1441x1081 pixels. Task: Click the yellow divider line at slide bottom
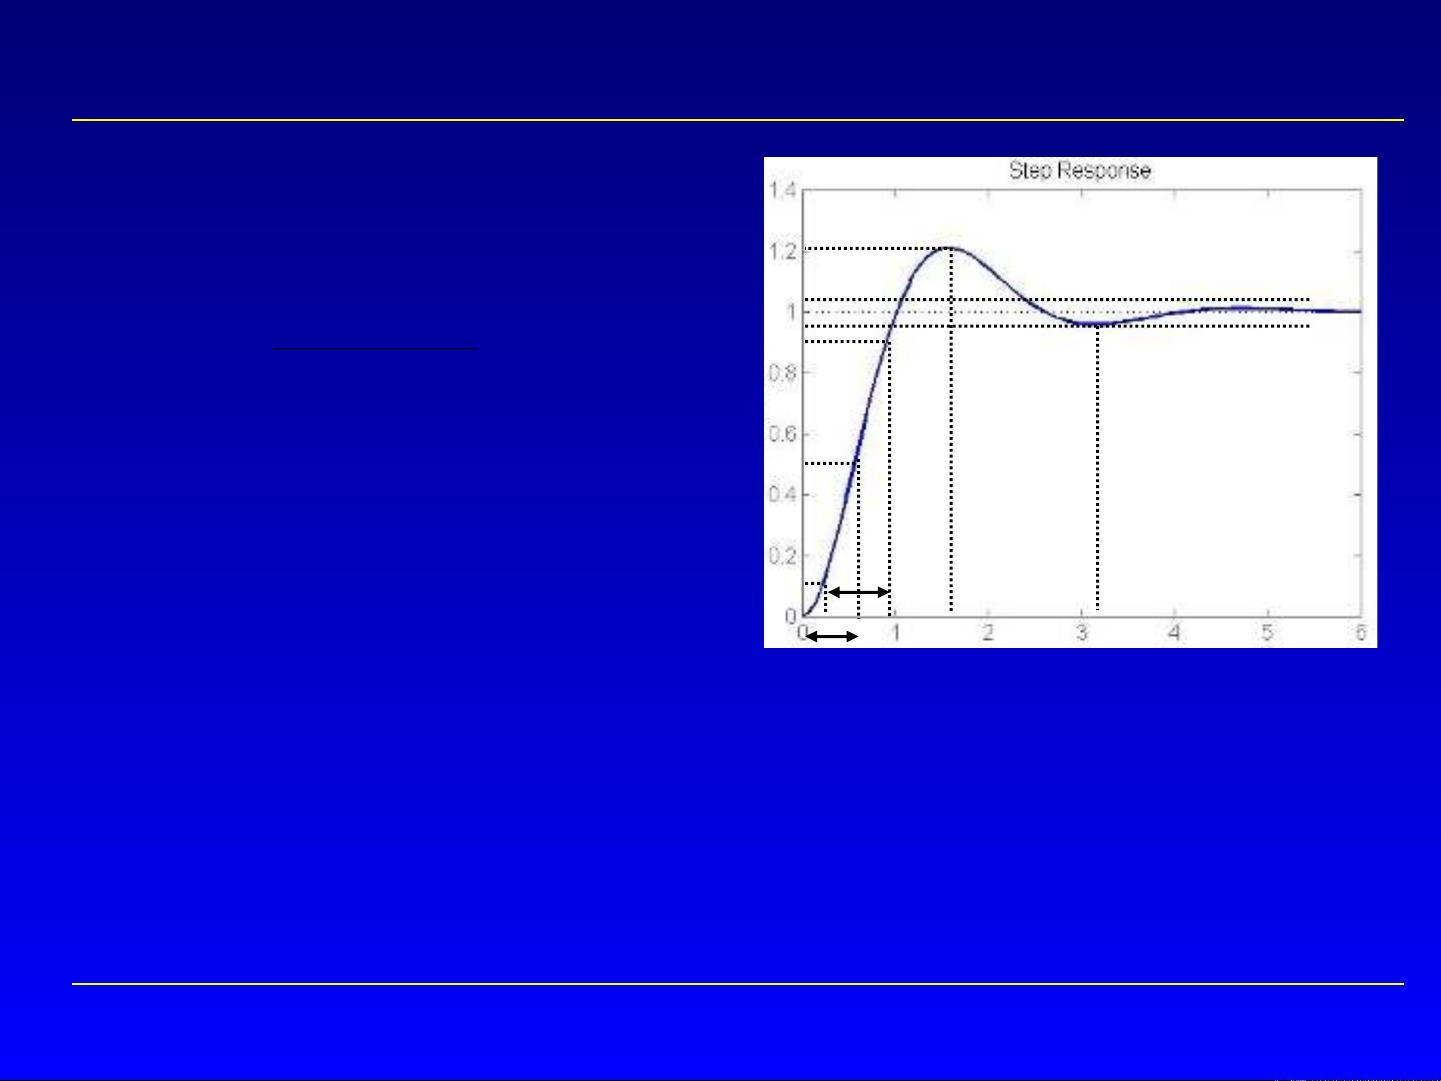(x=737, y=984)
